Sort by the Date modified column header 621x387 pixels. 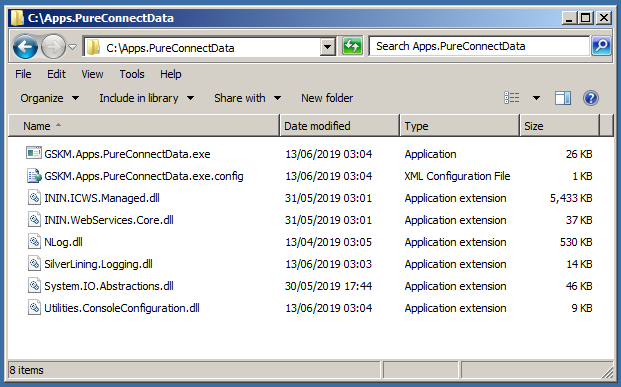click(340, 126)
